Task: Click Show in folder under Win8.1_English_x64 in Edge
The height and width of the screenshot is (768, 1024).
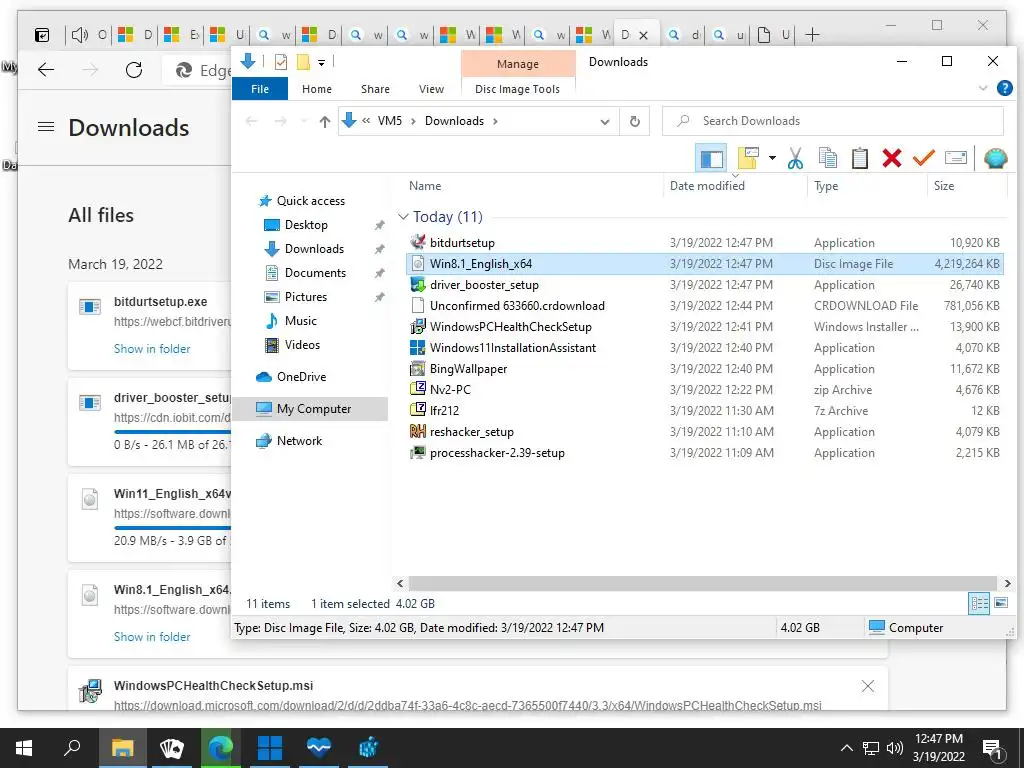Action: point(152,637)
